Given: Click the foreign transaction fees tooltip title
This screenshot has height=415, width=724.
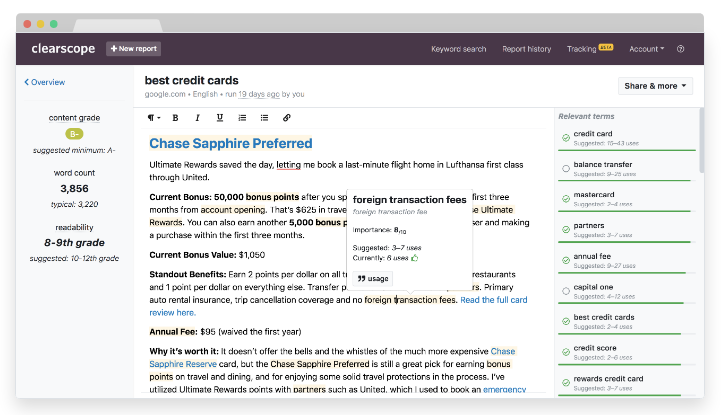Looking at the screenshot, I should click(x=410, y=200).
